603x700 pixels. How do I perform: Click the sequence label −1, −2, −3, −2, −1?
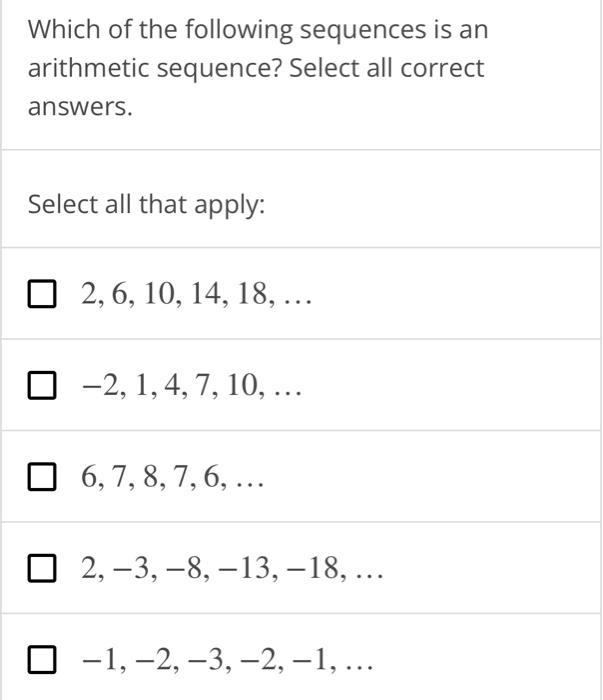(x=227, y=660)
